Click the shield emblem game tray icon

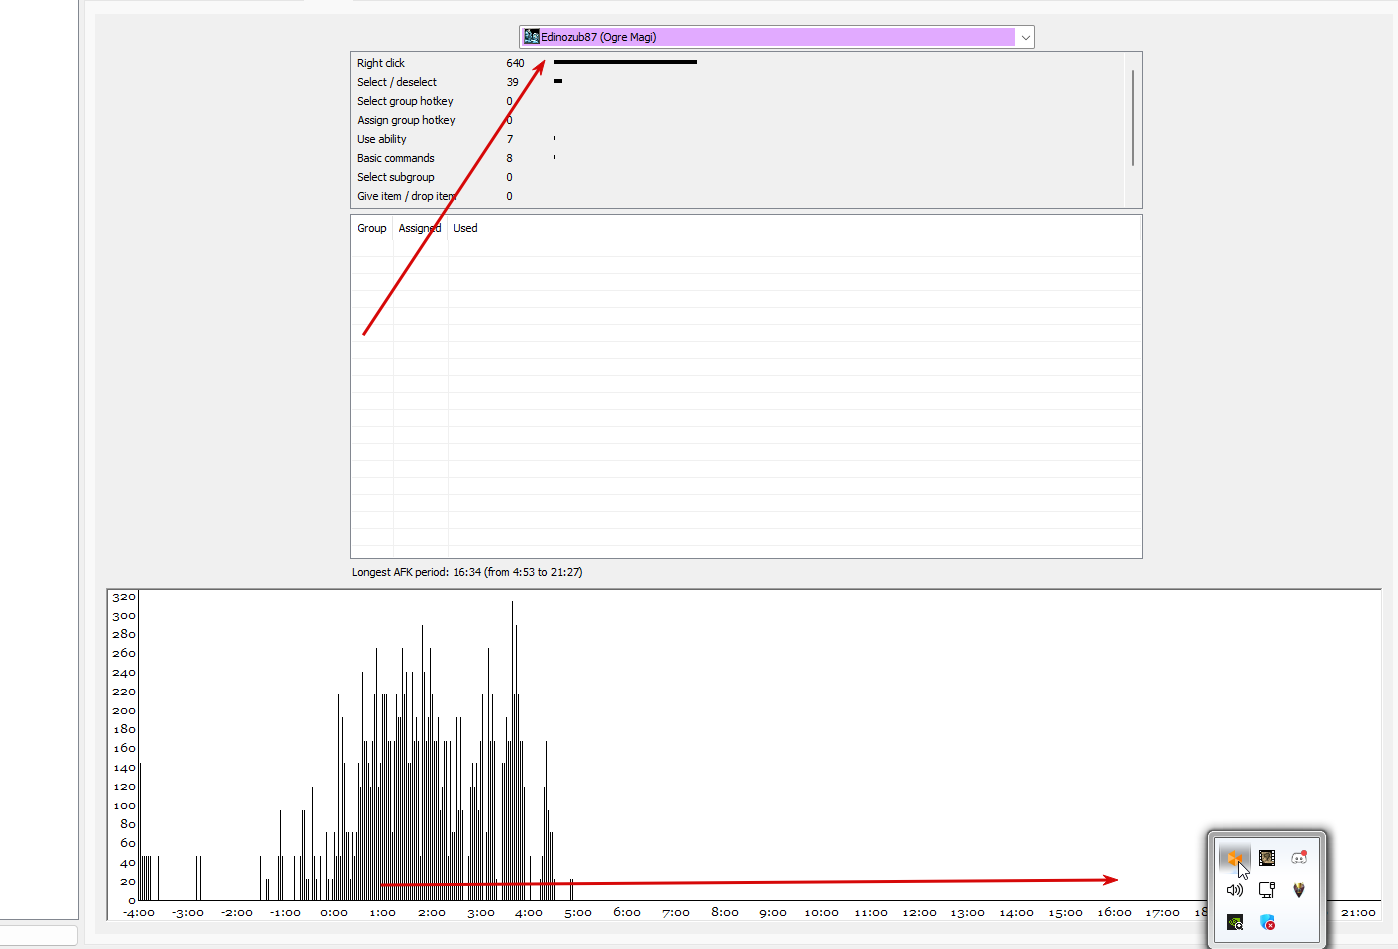(x=1299, y=890)
